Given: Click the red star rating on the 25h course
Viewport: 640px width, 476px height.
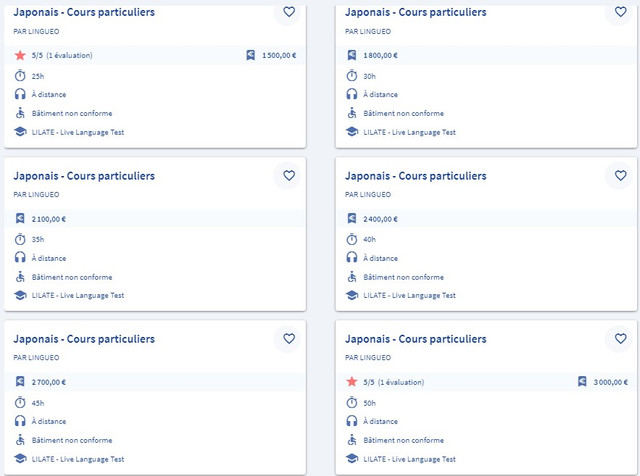Looking at the screenshot, I should (x=20, y=55).
